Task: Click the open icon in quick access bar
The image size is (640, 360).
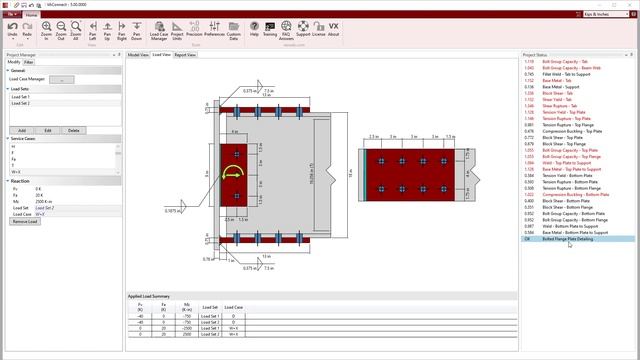Action: (17, 5)
